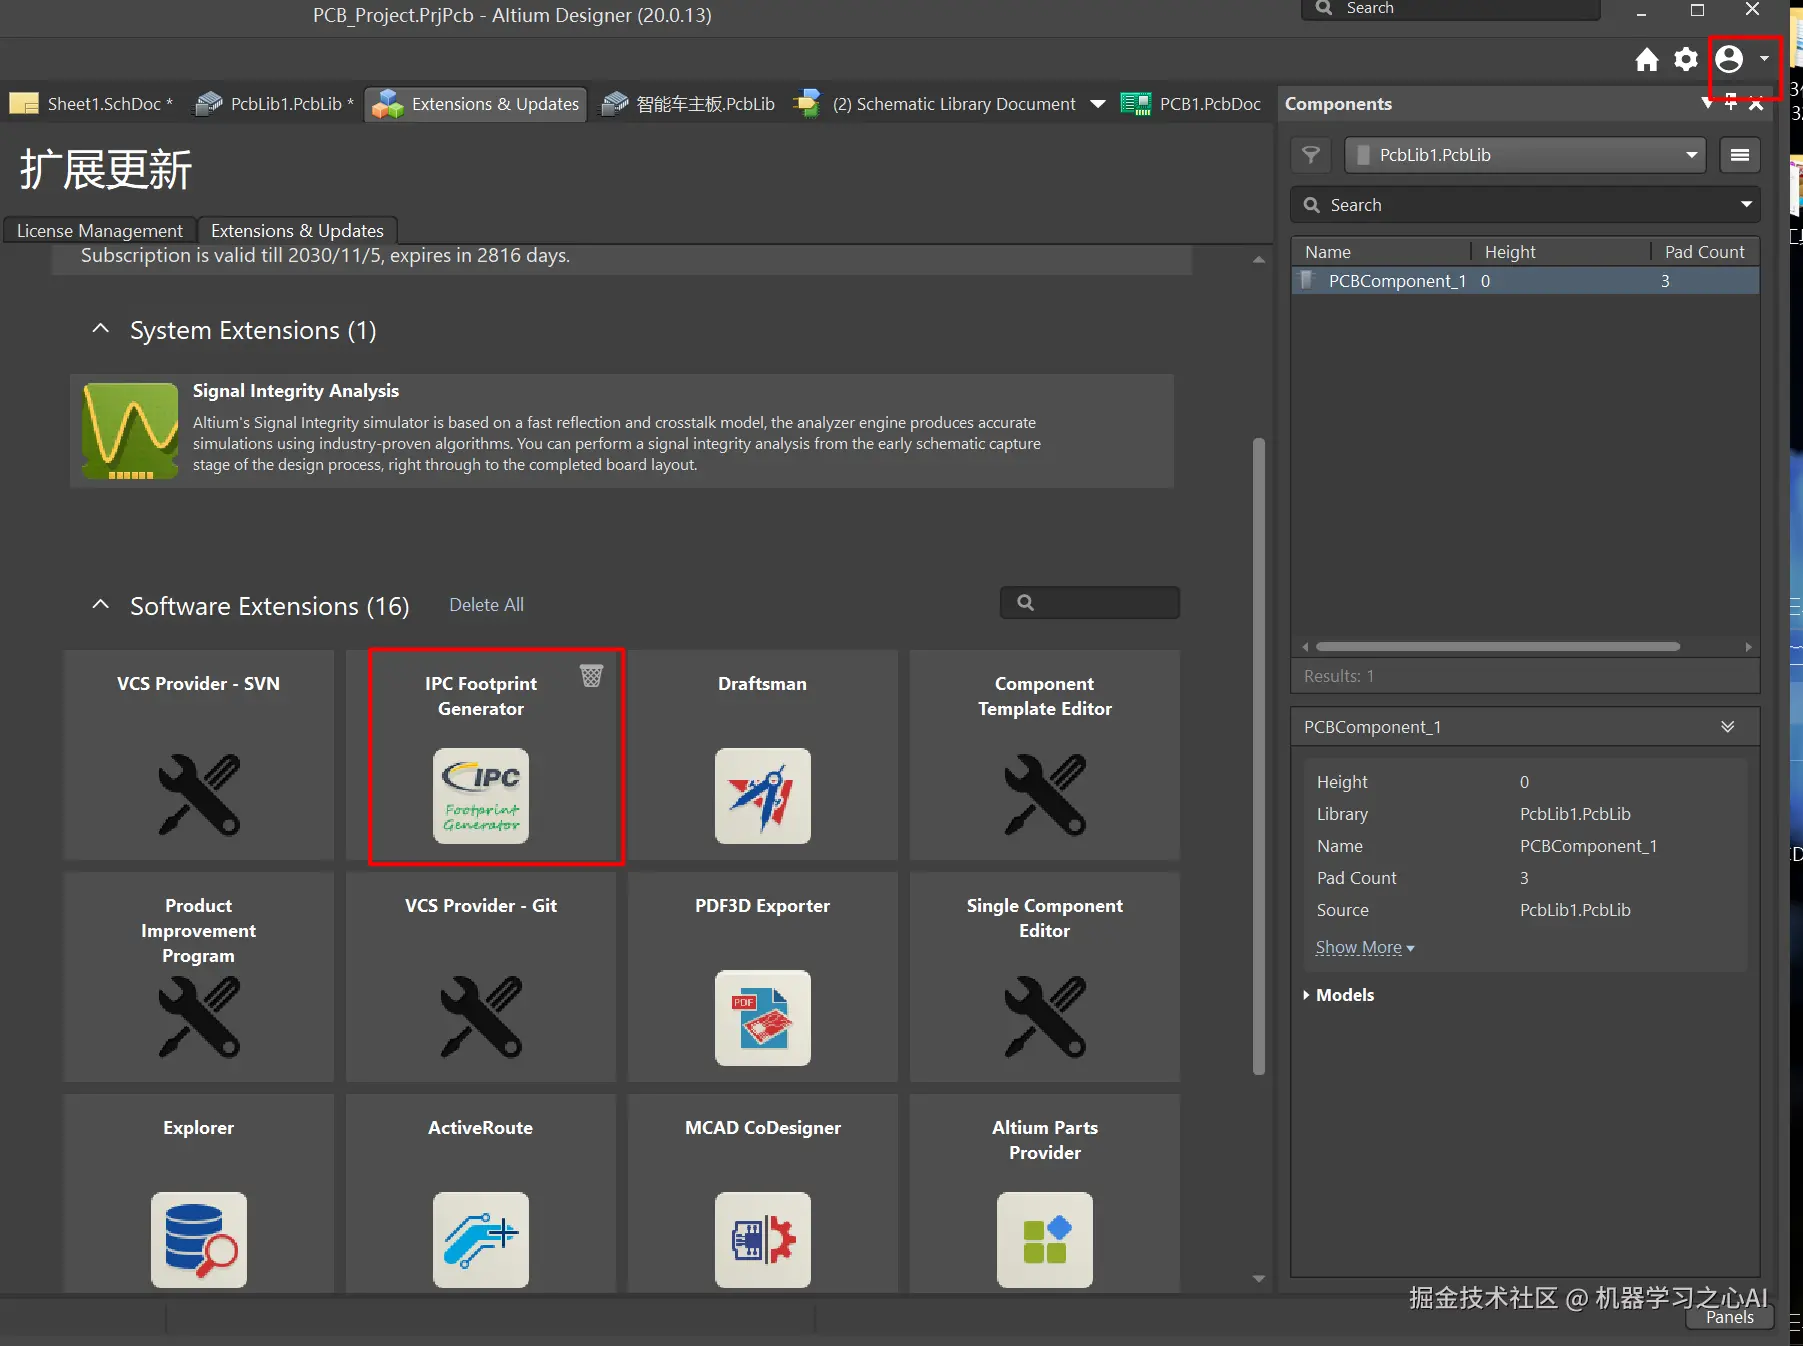Viewport: 1803px width, 1346px height.
Task: Click the Draftsman extension icon
Action: 763,796
